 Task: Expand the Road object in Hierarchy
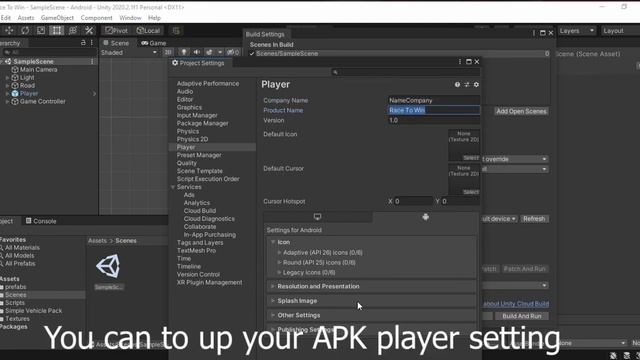point(7,86)
